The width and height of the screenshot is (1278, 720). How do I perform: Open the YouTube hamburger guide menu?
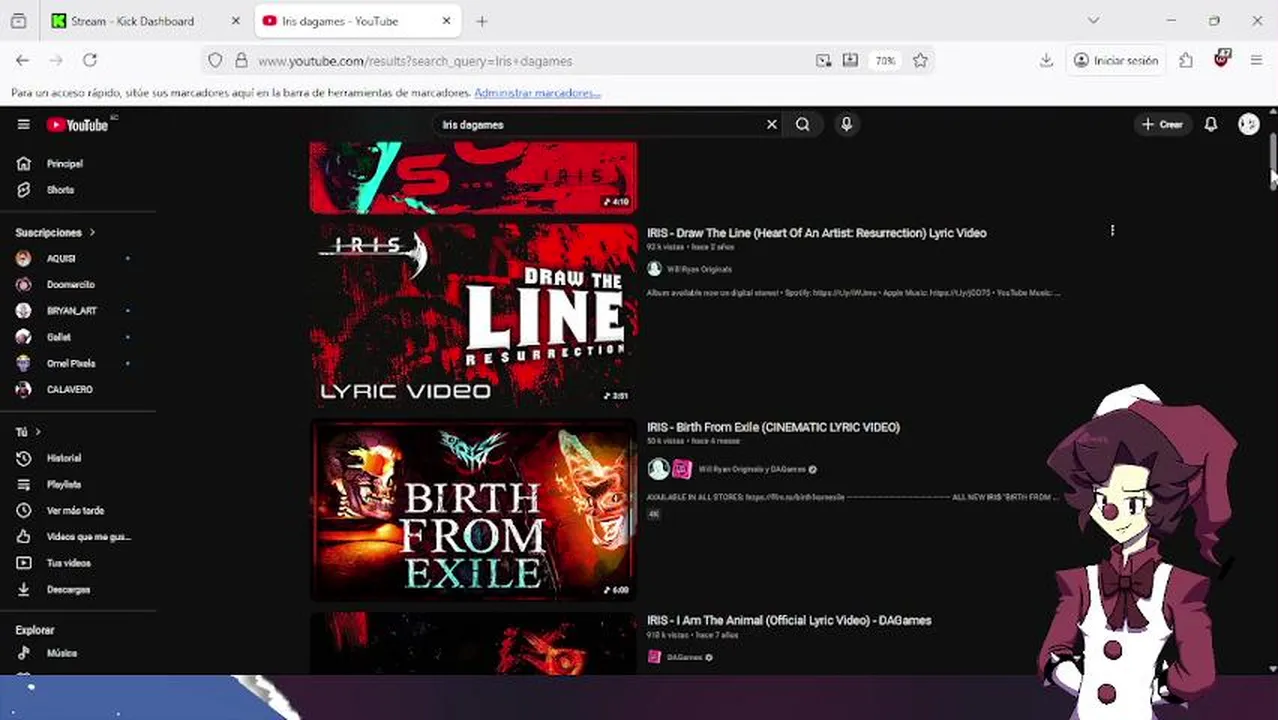click(23, 124)
